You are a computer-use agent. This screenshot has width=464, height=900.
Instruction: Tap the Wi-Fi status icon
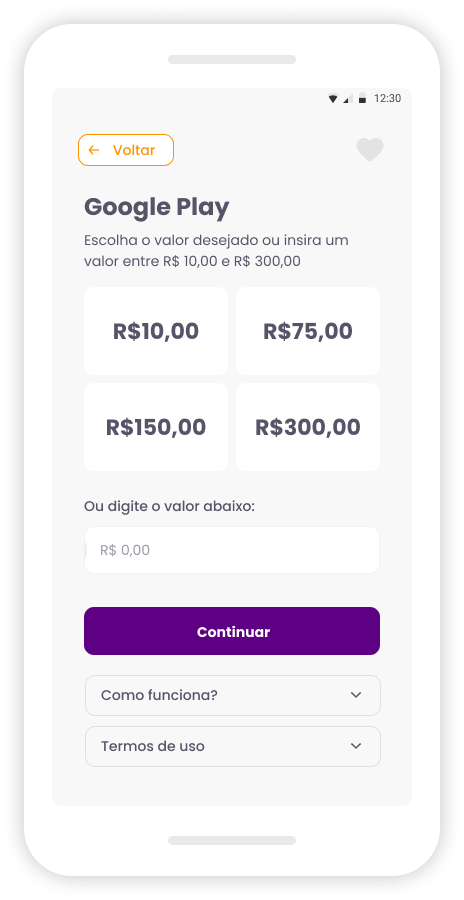332,99
